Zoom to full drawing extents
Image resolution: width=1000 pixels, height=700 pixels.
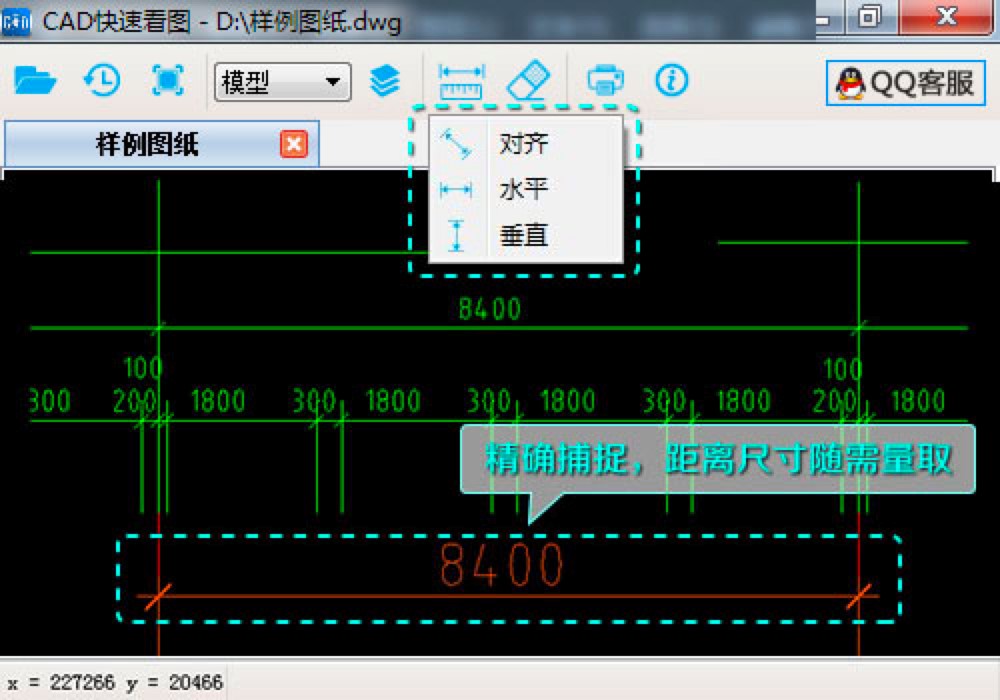click(167, 81)
